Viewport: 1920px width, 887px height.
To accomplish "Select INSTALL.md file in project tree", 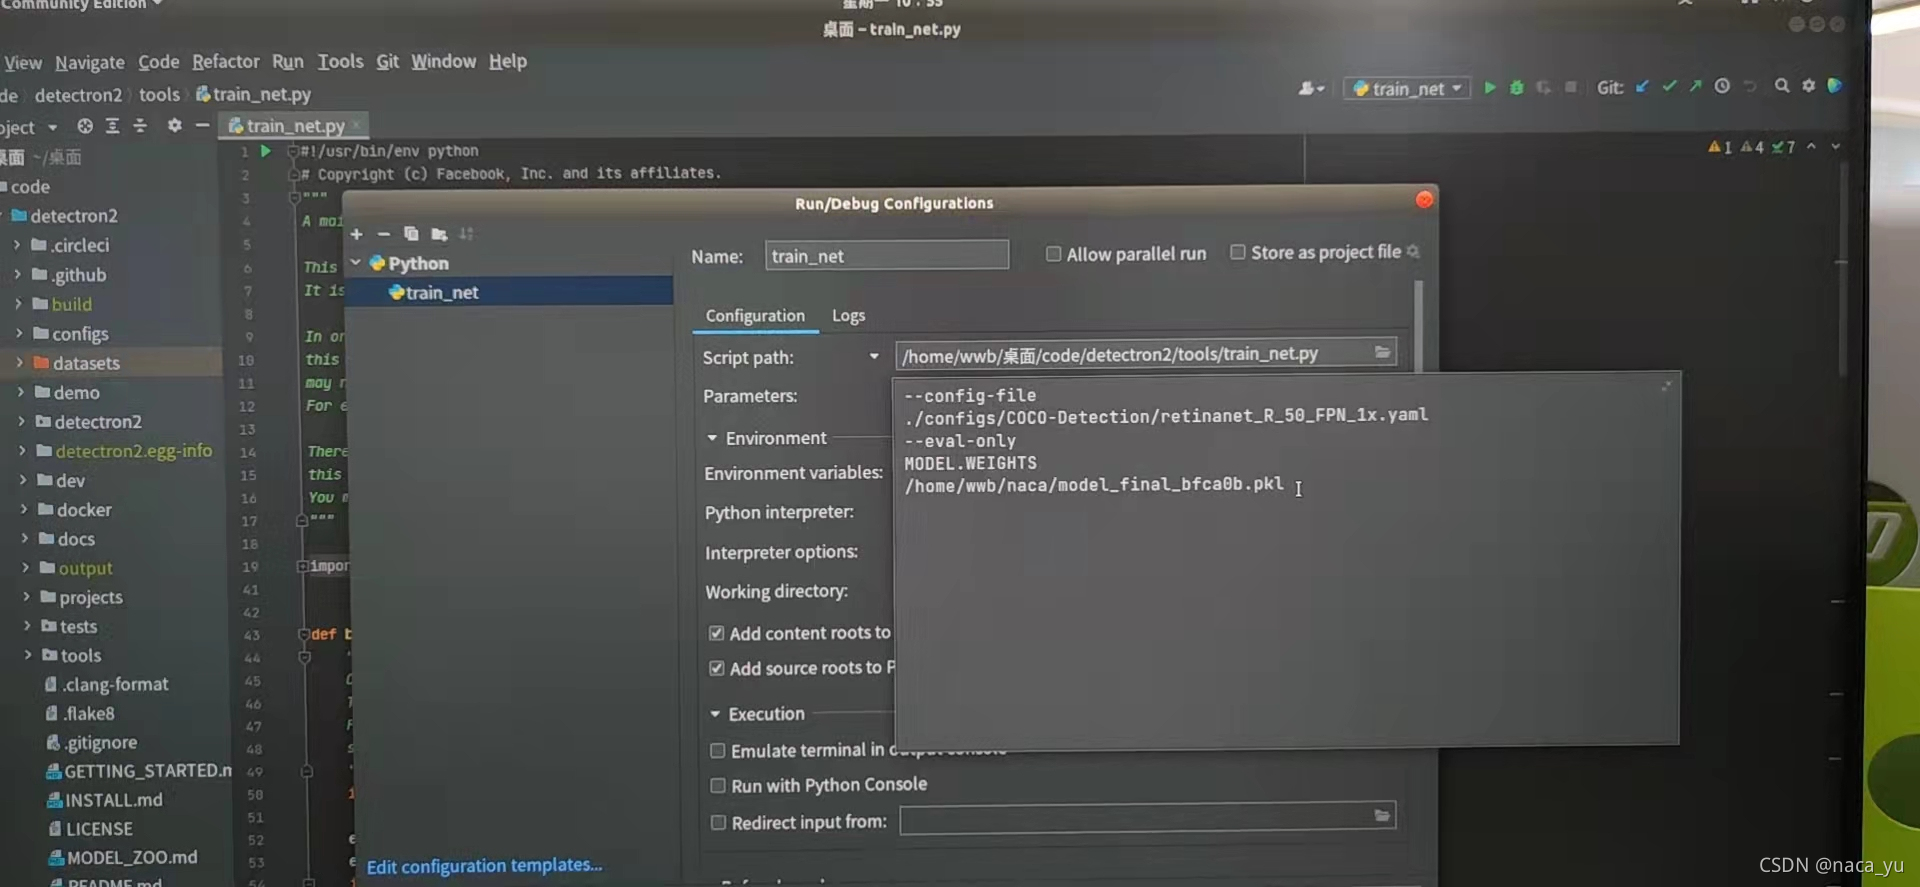I will pyautogui.click(x=113, y=800).
